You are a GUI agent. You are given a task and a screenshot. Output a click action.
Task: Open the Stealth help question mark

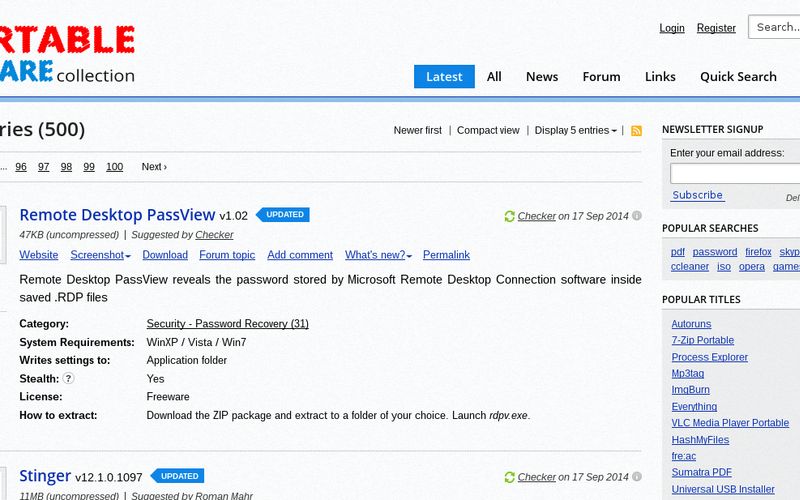[x=68, y=378]
